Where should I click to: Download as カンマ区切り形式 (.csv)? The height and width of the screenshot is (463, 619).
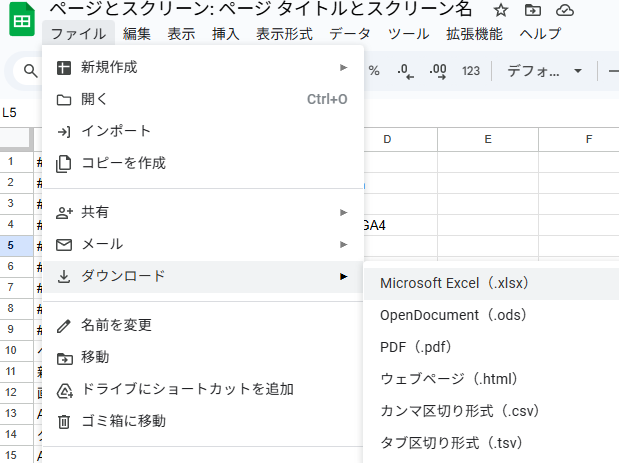tap(491, 411)
